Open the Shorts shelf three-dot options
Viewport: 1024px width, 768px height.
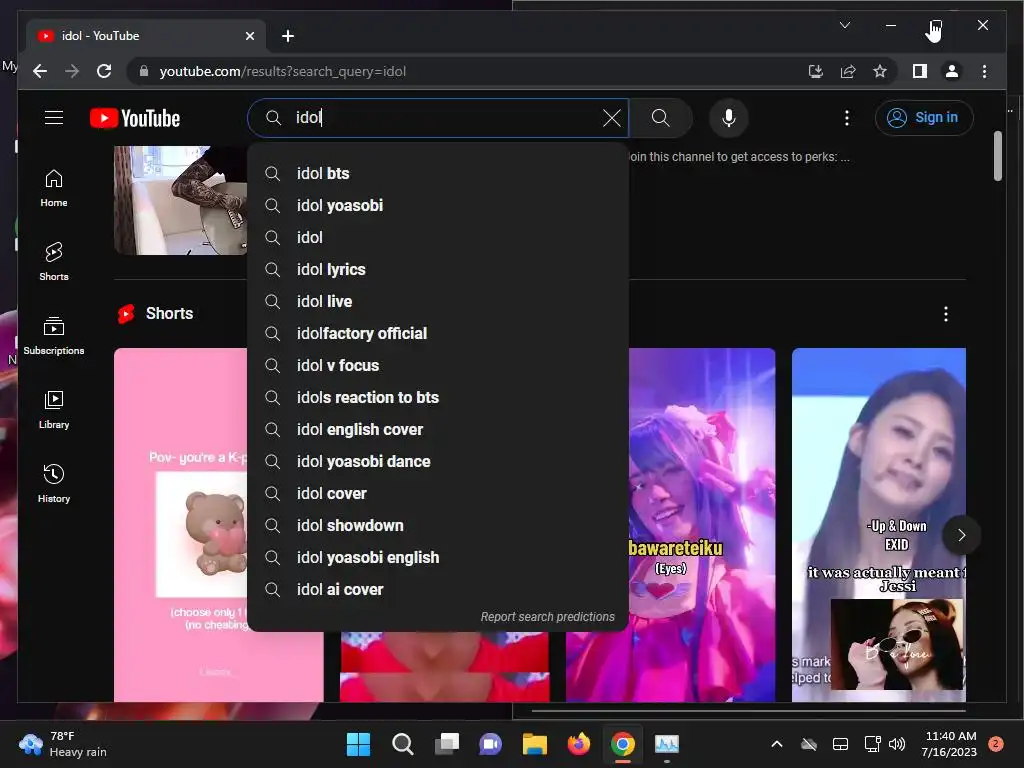coord(946,314)
